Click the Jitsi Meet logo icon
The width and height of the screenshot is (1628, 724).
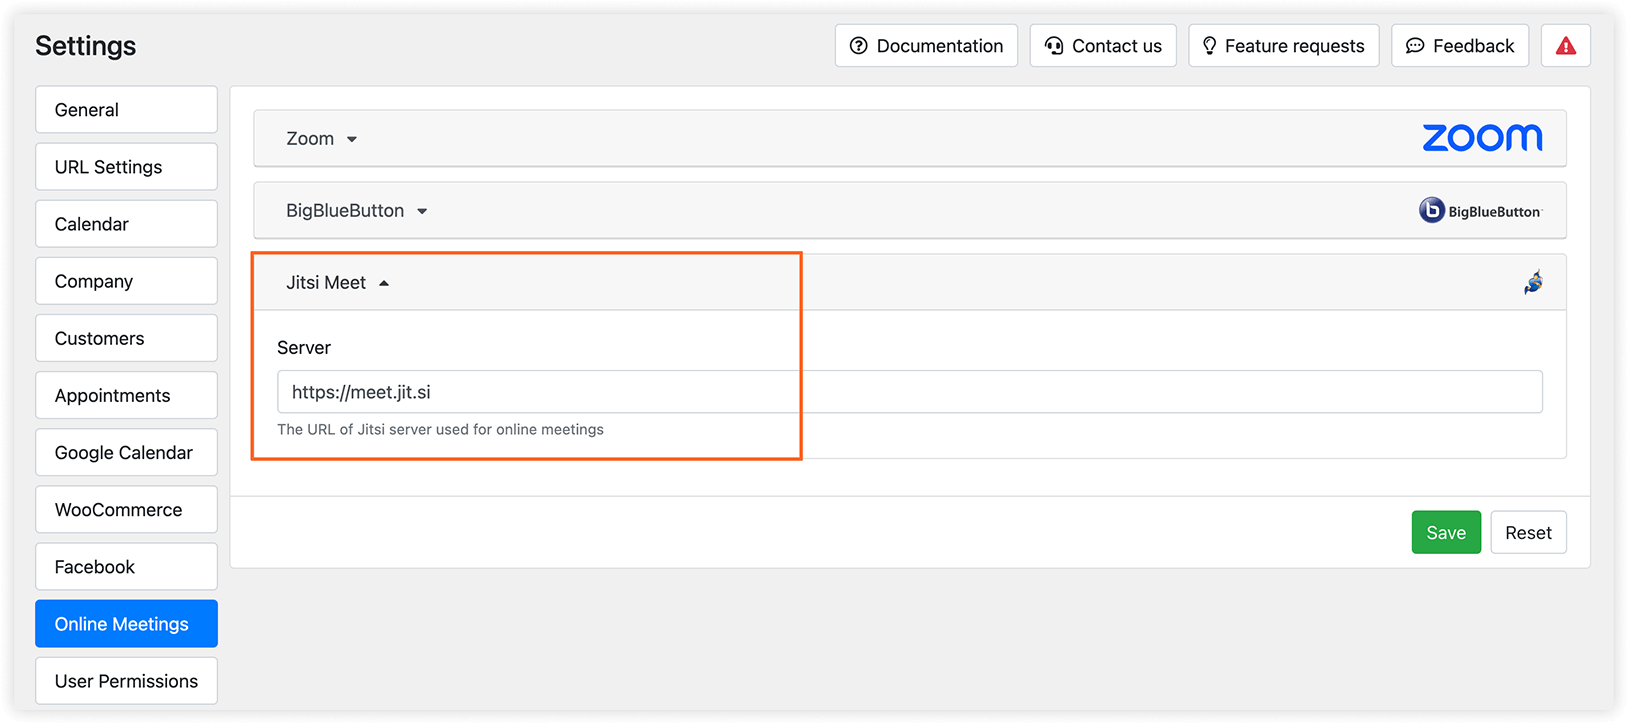point(1533,283)
